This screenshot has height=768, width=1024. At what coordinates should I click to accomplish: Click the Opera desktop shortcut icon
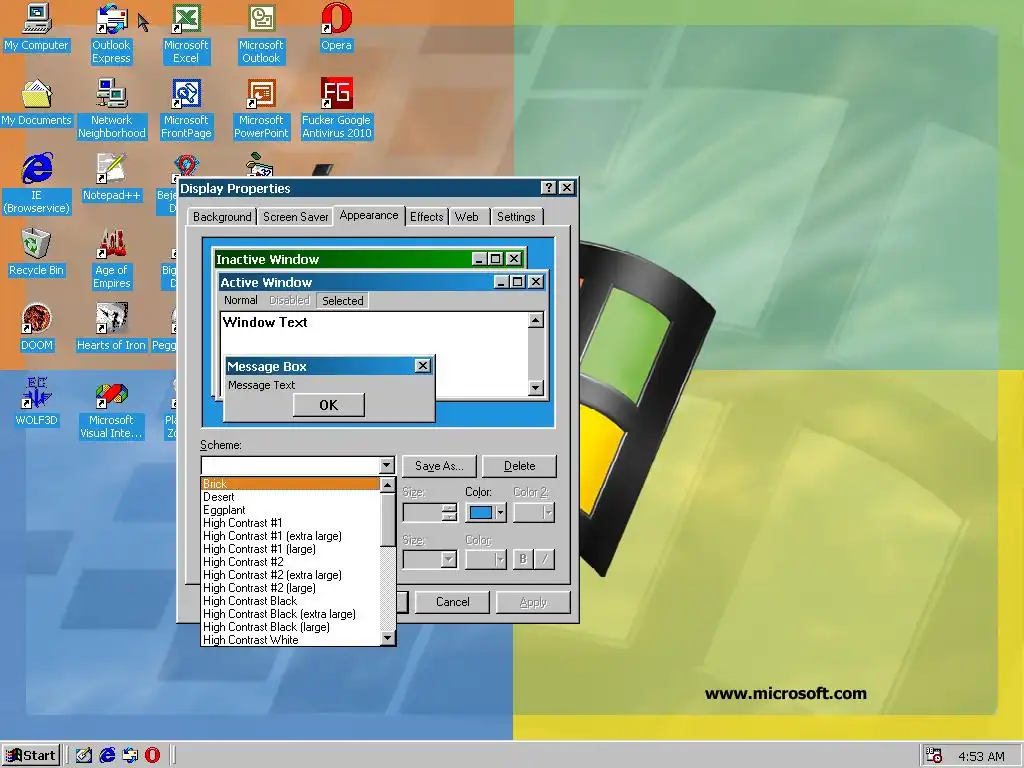(336, 27)
